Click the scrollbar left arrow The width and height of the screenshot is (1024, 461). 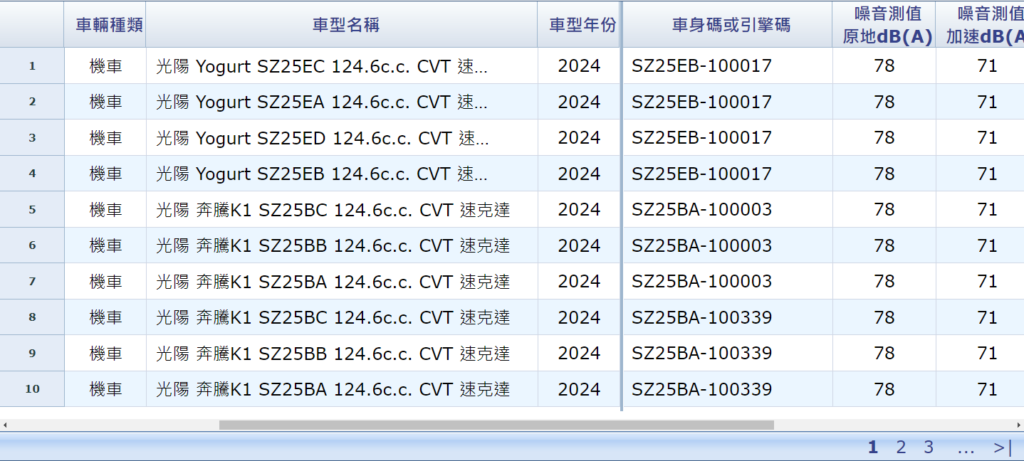tap(5, 425)
